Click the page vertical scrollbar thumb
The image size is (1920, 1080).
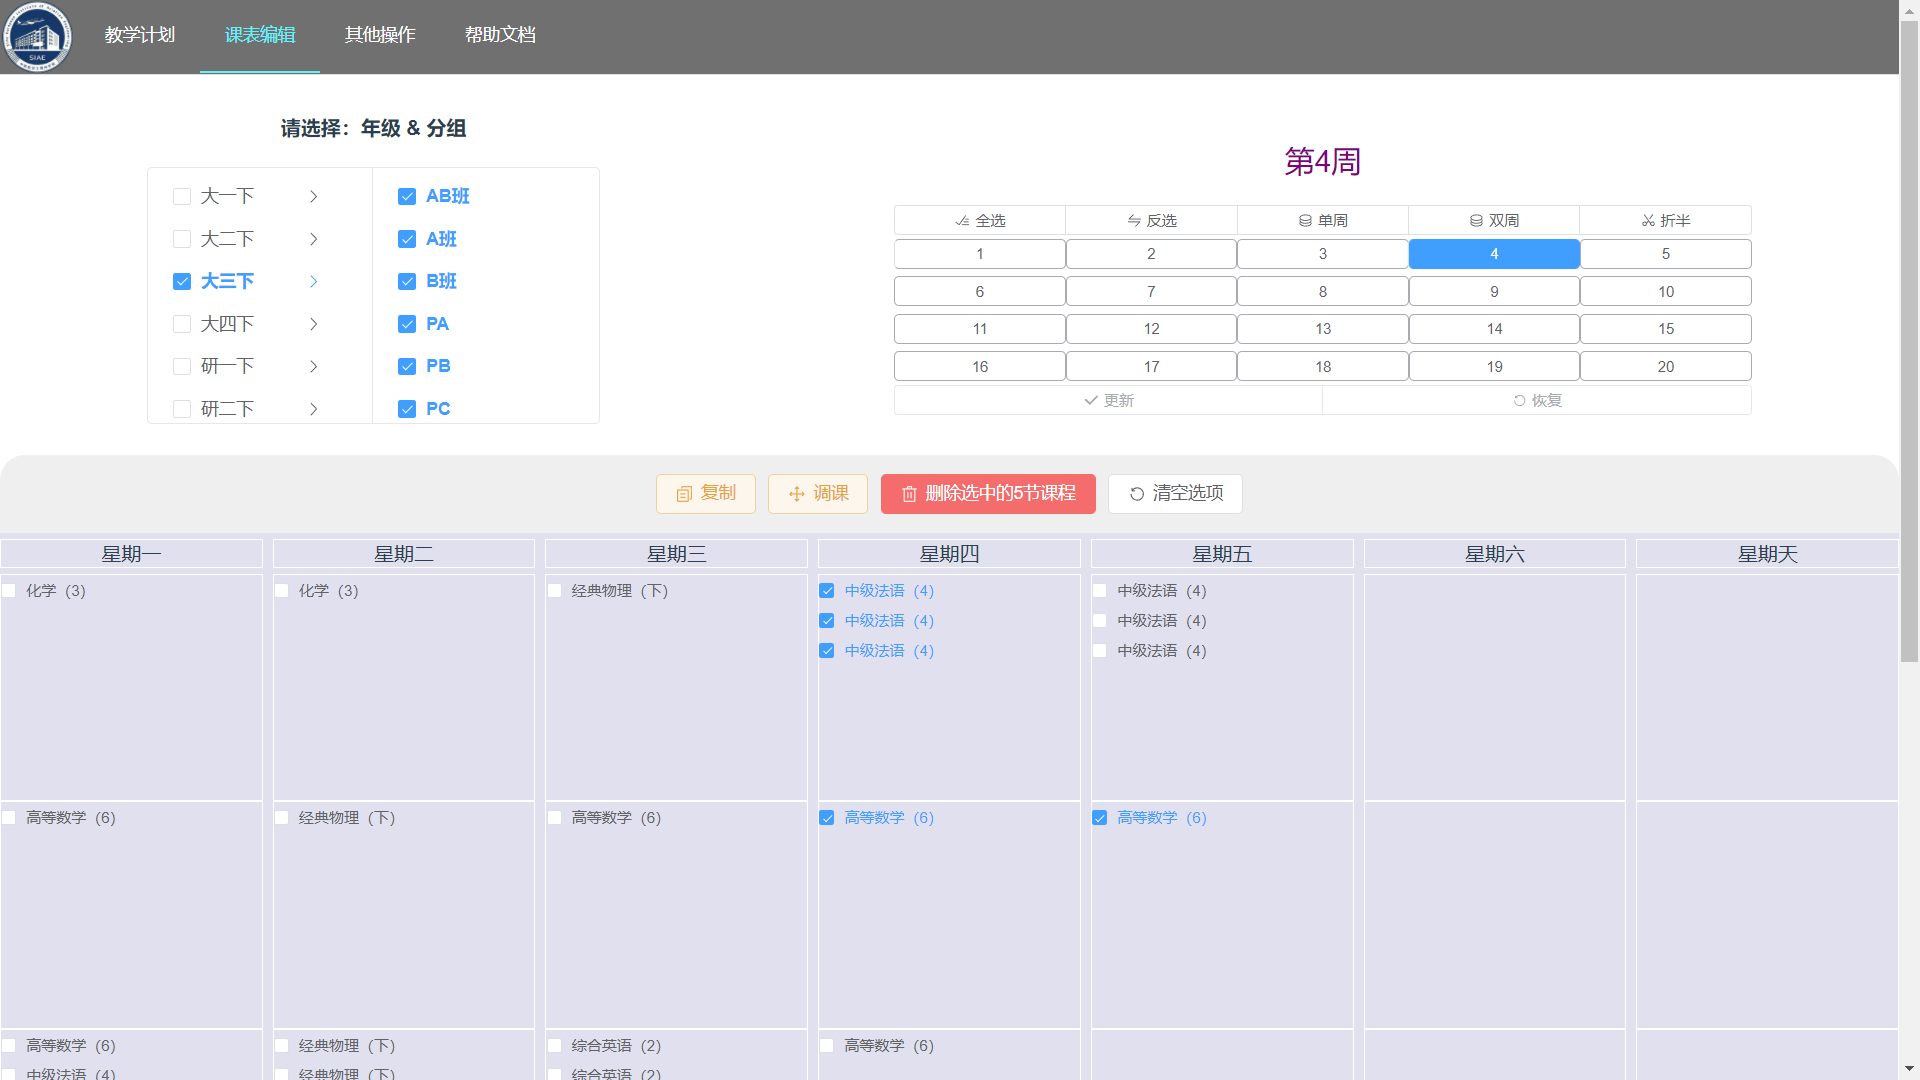tap(1909, 340)
